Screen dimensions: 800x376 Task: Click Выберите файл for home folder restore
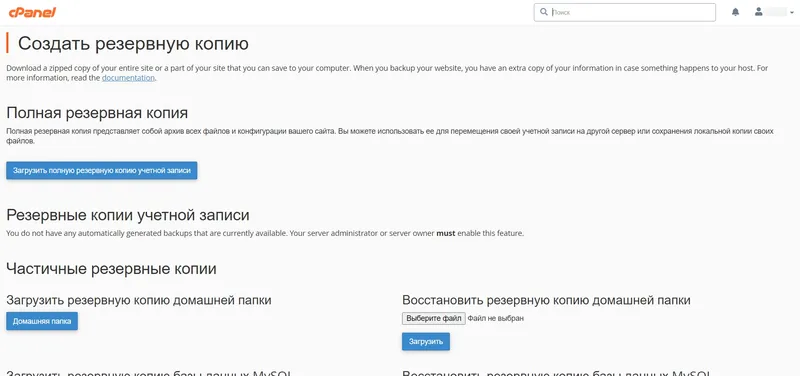pyautogui.click(x=434, y=318)
